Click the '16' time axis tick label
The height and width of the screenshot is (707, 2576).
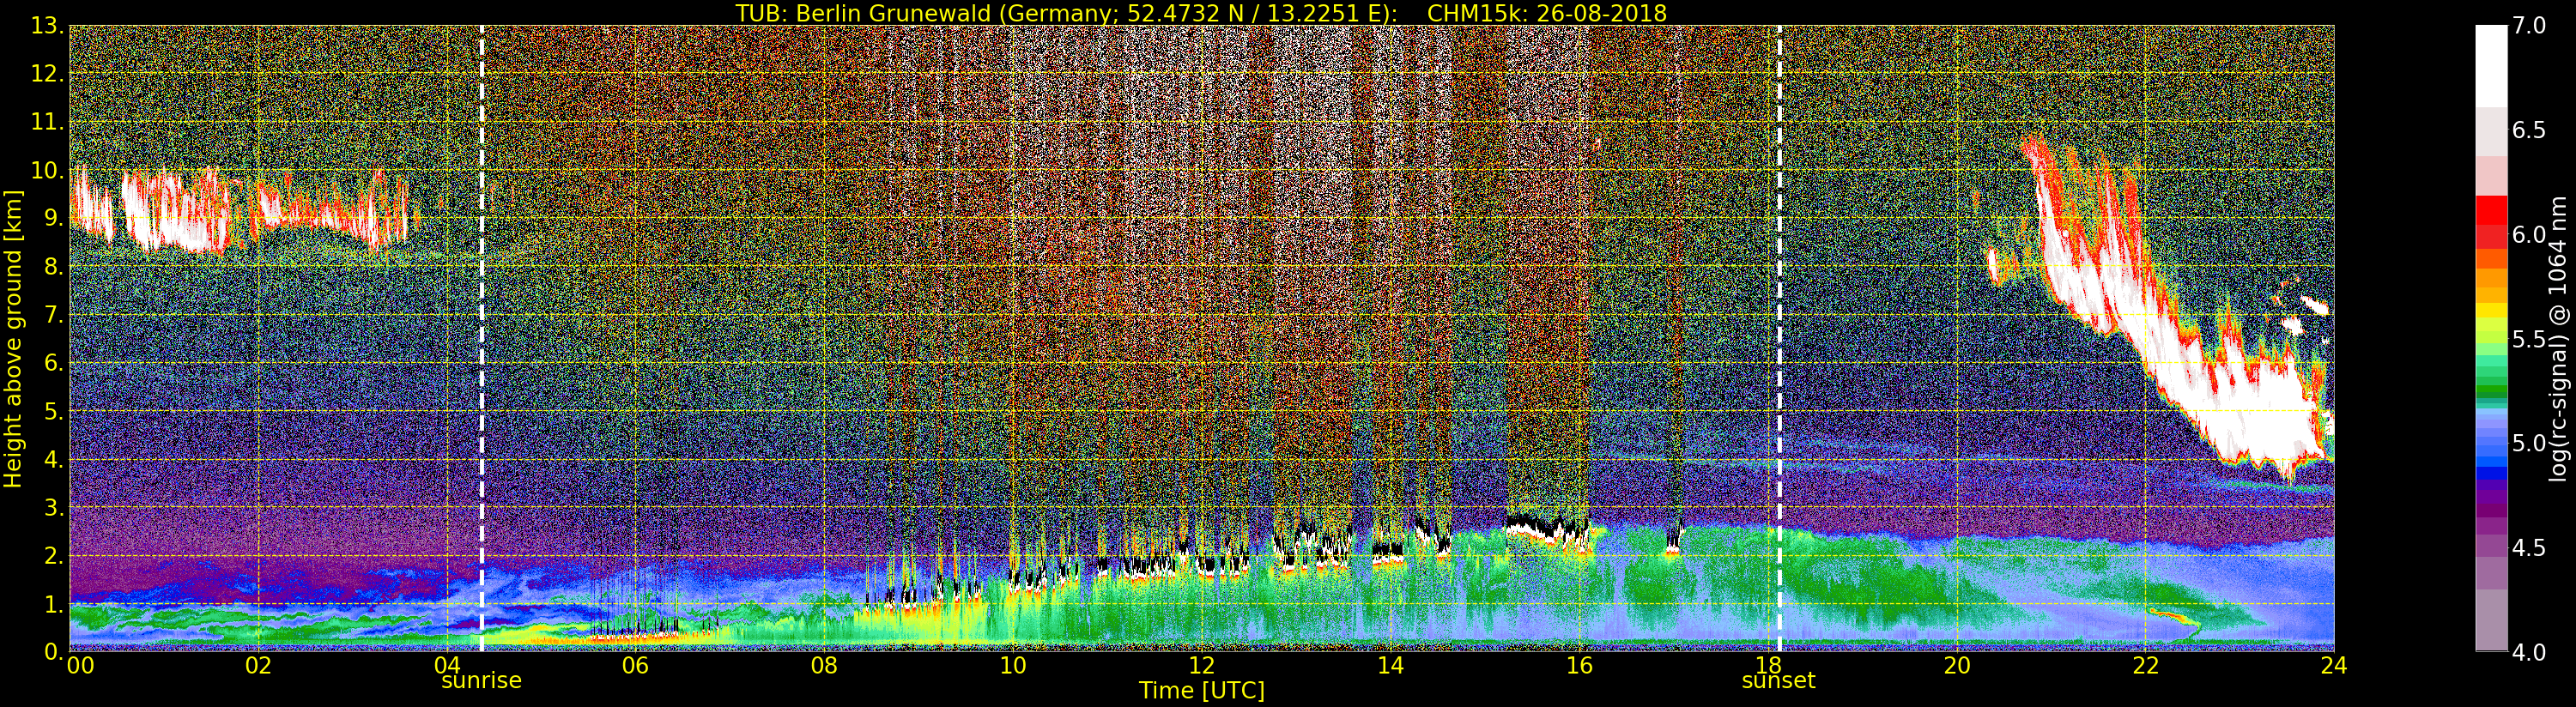coord(1579,666)
